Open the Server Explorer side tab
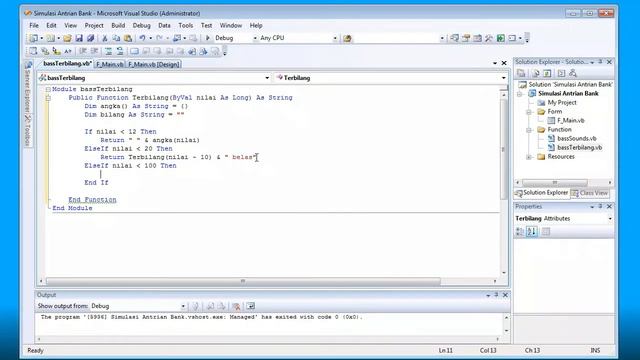The image size is (640, 360). (28, 87)
